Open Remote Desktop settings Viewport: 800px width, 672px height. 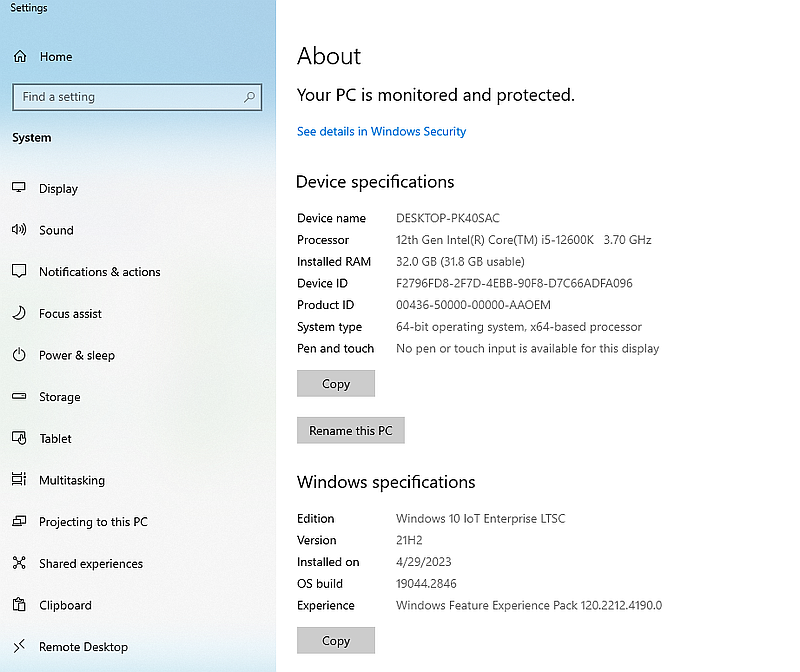click(83, 647)
